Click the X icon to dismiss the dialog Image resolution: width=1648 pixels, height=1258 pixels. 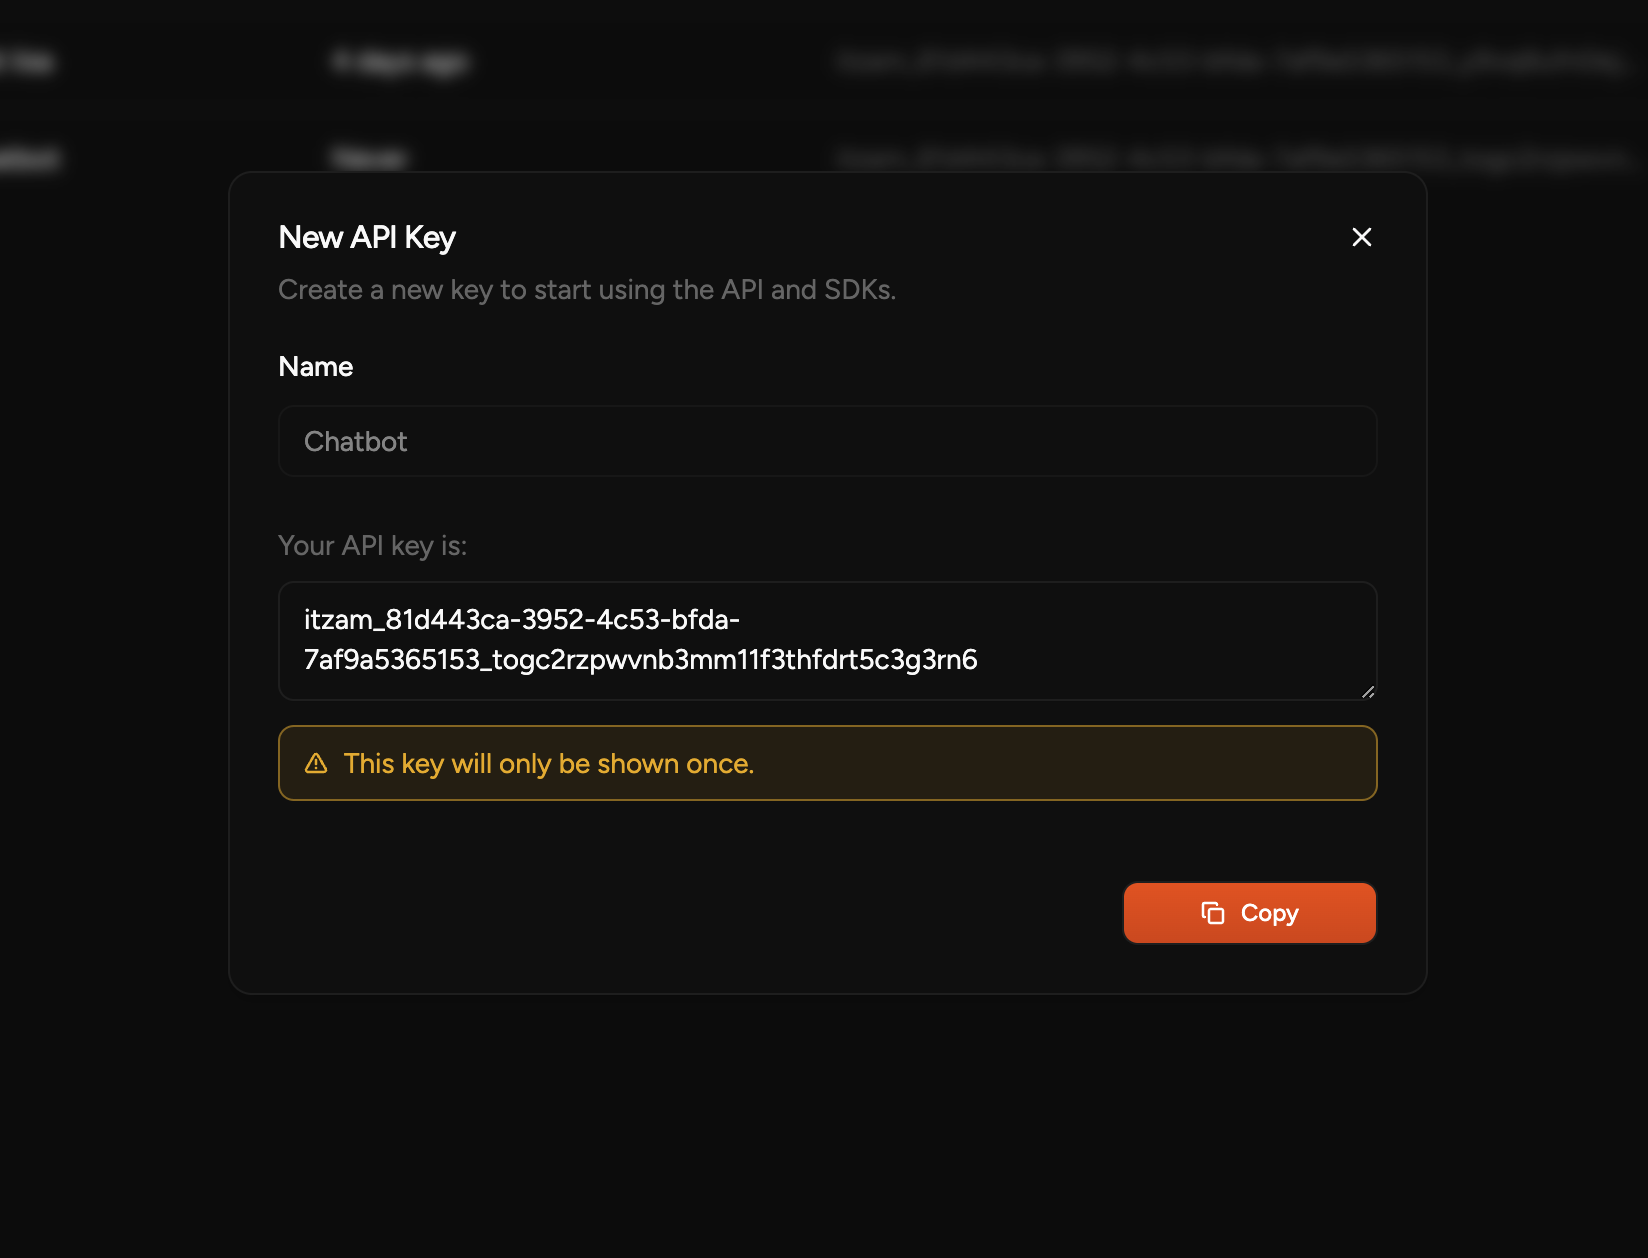[x=1361, y=237]
